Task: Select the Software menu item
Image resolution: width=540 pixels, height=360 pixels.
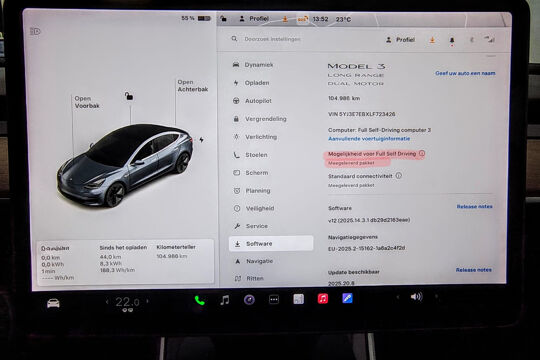Action: point(271,244)
